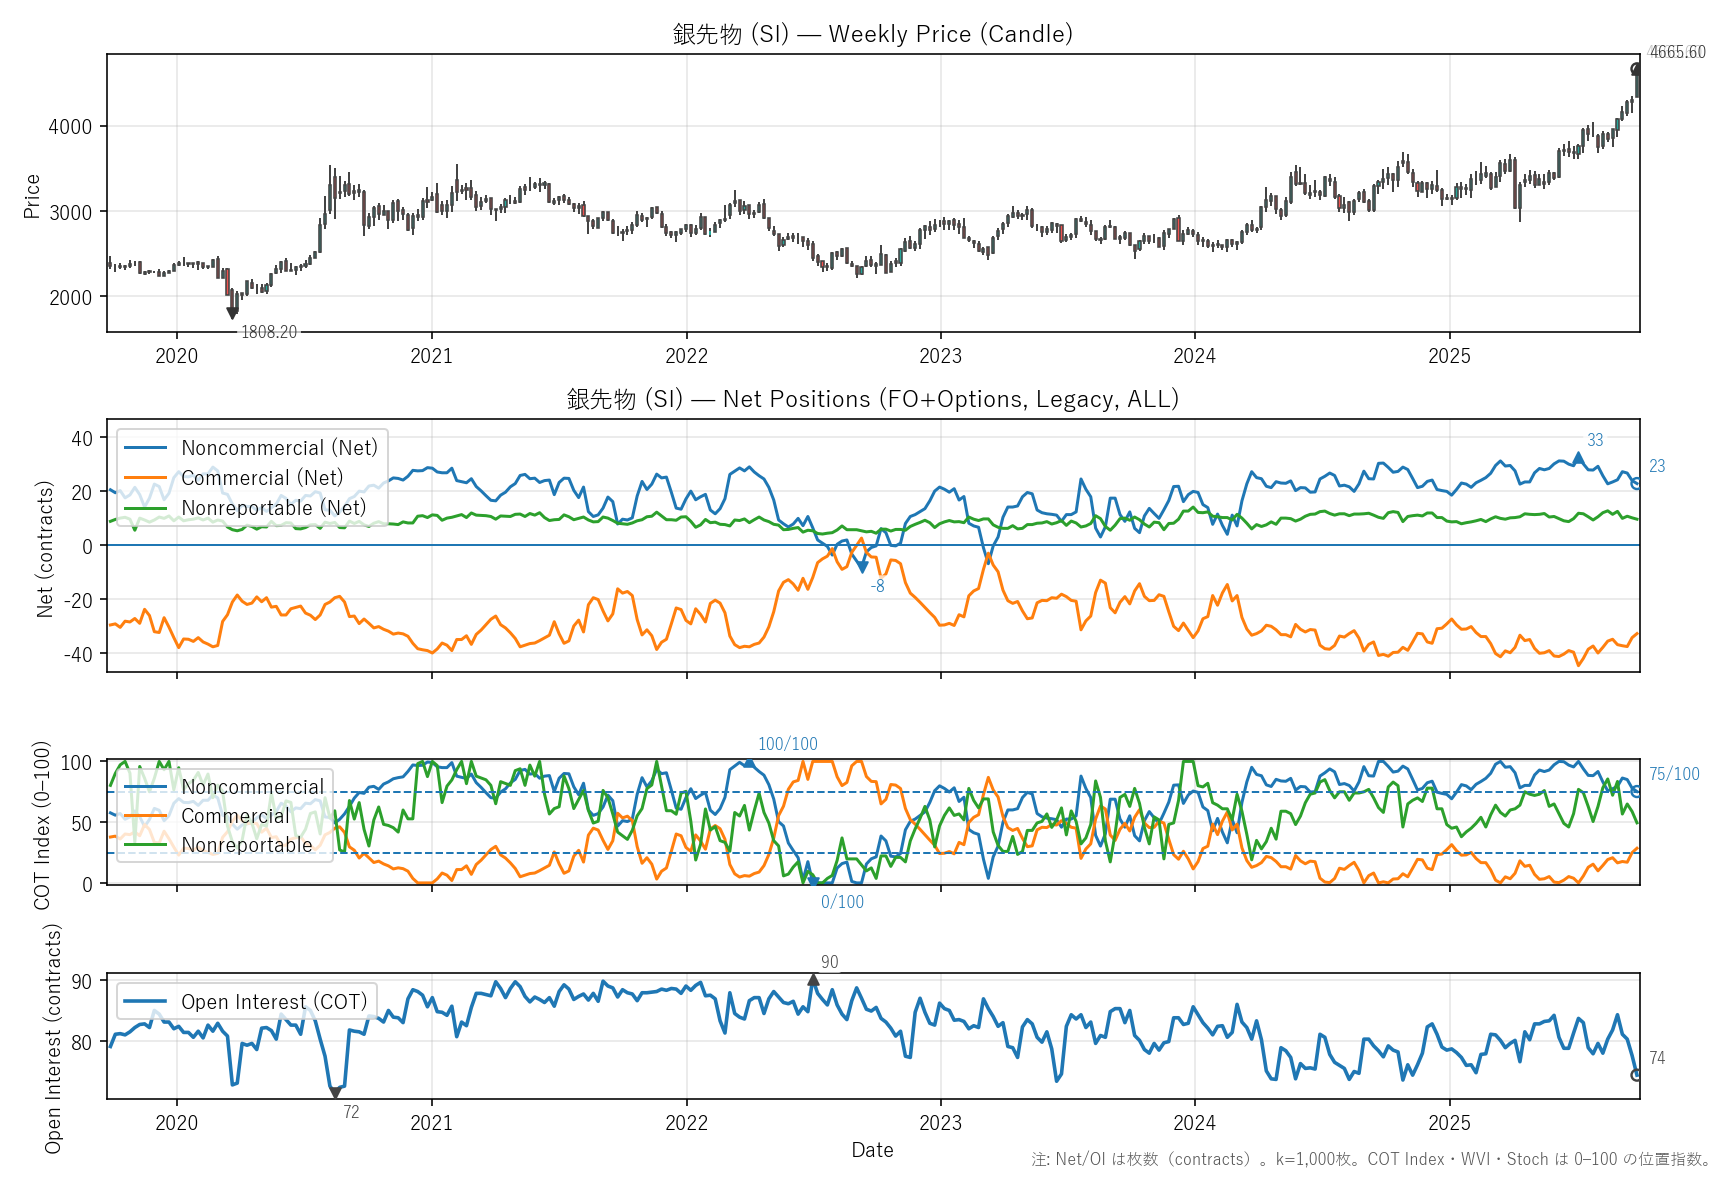Screen dimensions: 1728x1180
Task: Toggle Commercial (Net) legend entry
Action: pyautogui.click(x=261, y=478)
